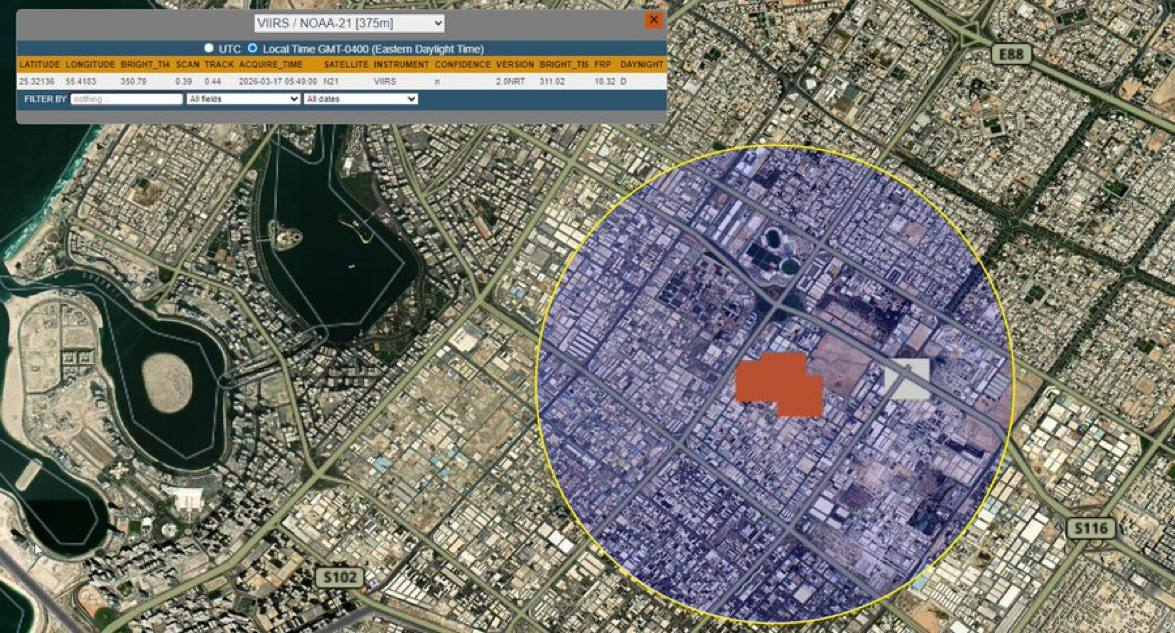Viewport: 1175px width, 633px height.
Task: Click satellite value N21
Action: click(x=331, y=81)
